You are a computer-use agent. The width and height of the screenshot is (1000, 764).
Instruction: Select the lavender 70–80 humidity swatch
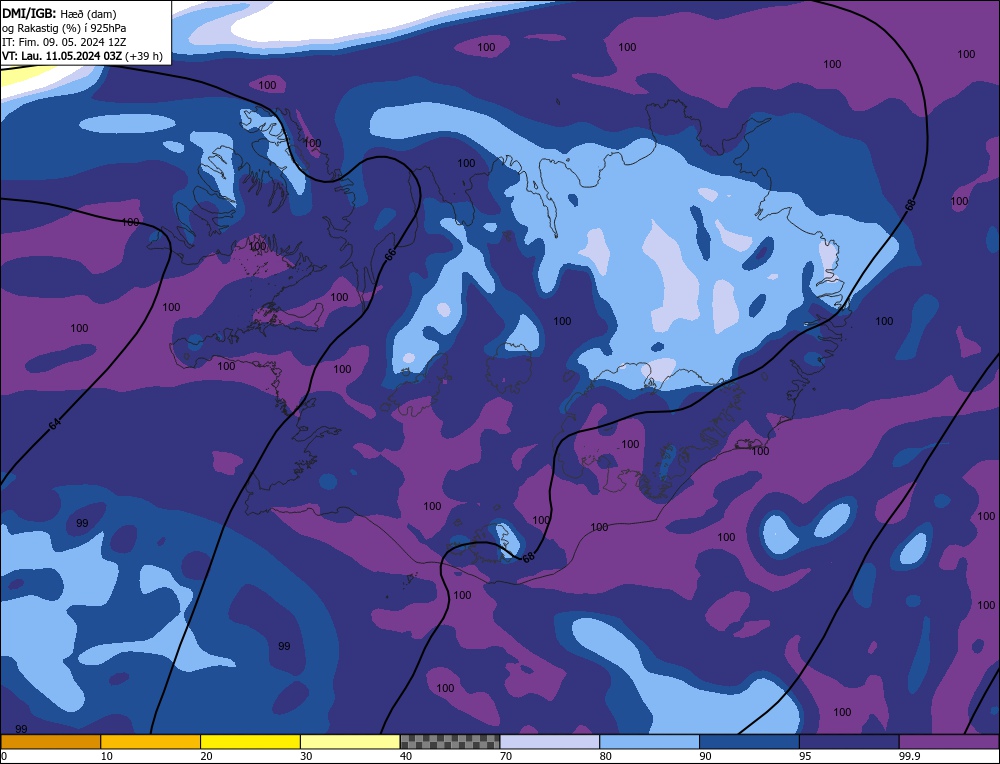pyautogui.click(x=550, y=742)
